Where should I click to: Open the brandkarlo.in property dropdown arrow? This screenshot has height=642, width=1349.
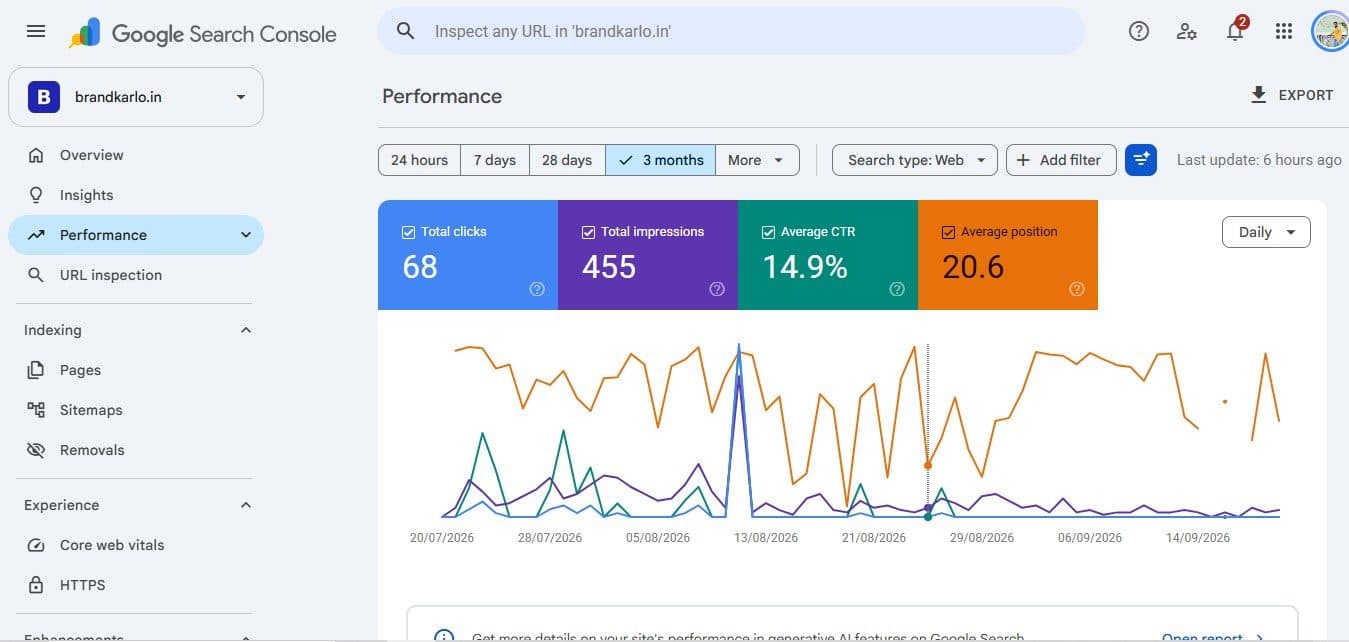tap(240, 97)
